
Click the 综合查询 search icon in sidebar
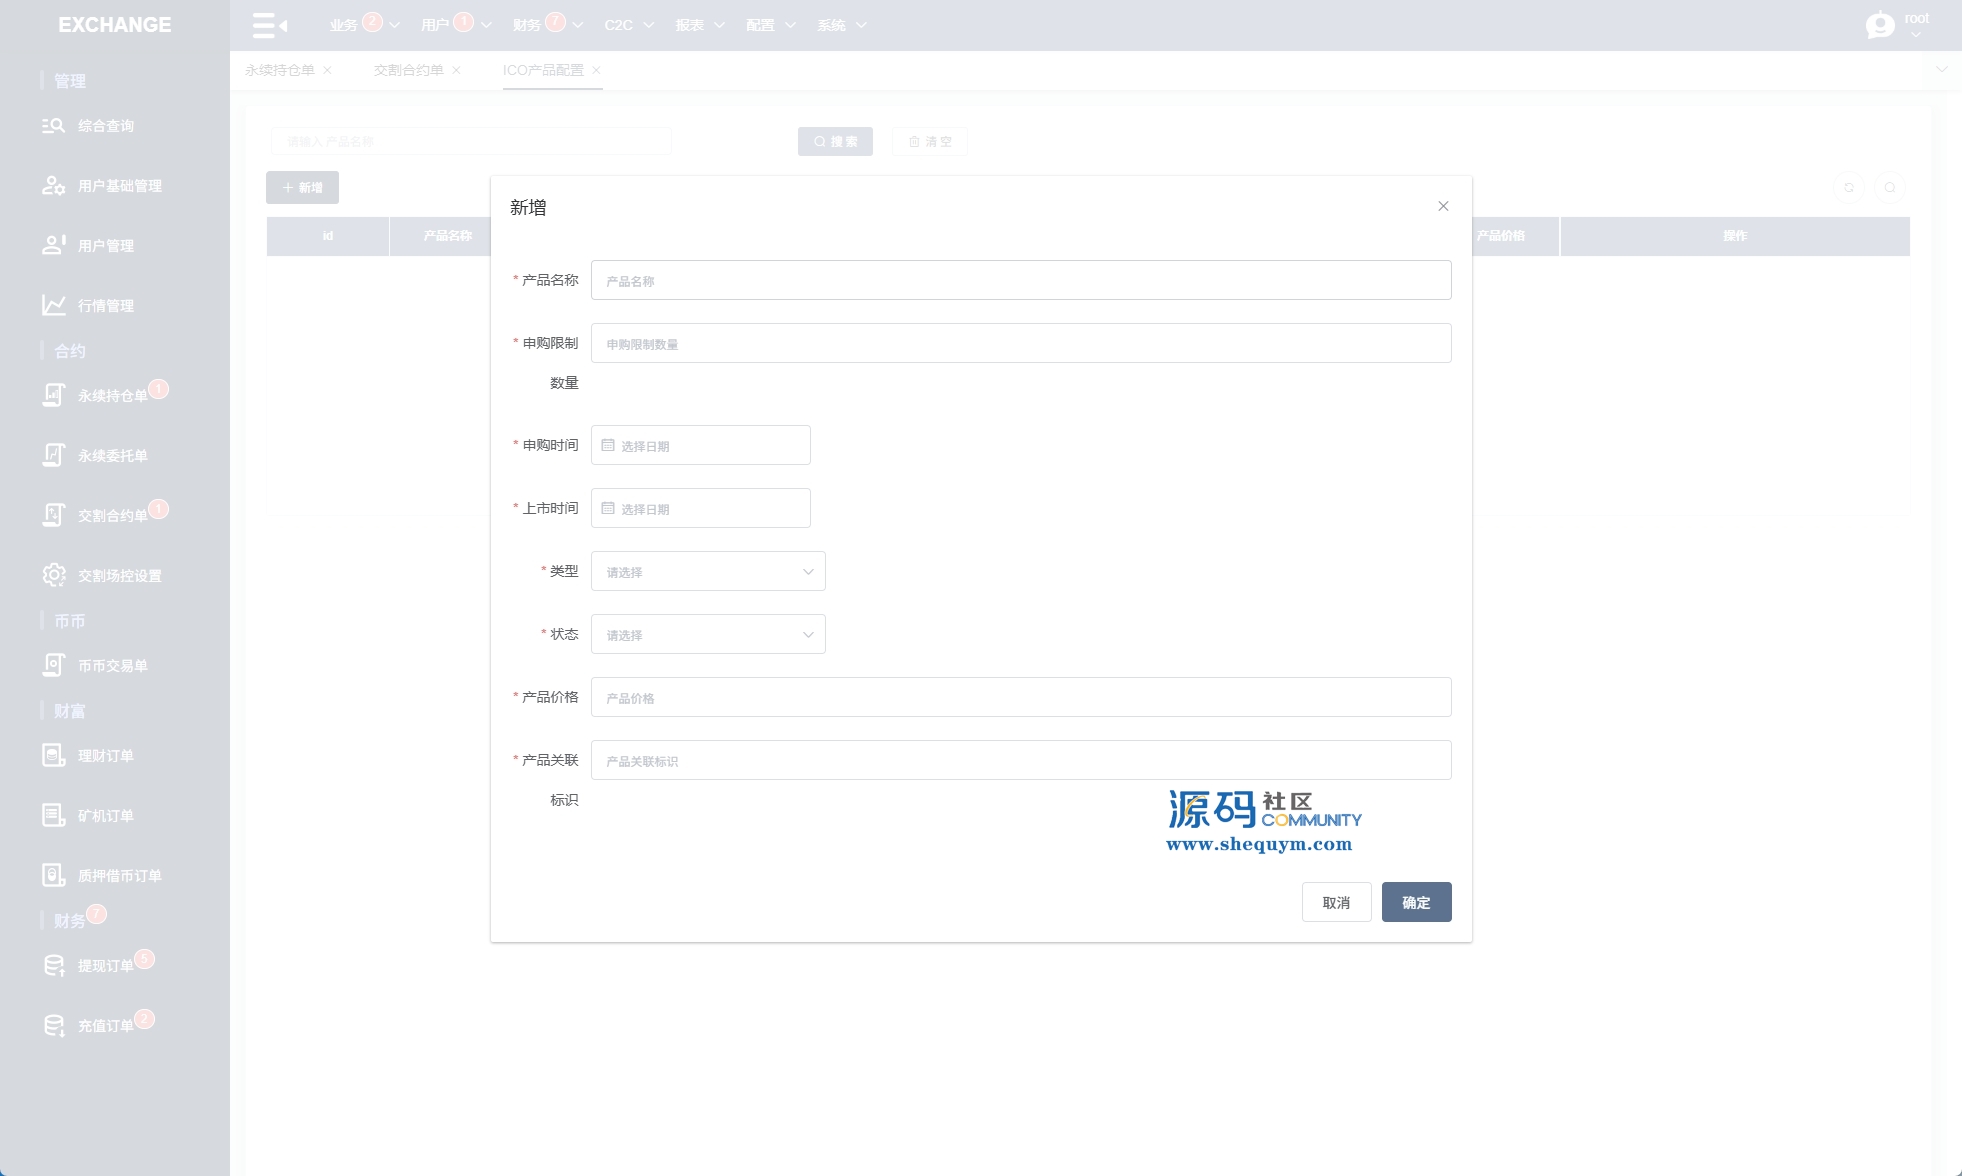(53, 126)
